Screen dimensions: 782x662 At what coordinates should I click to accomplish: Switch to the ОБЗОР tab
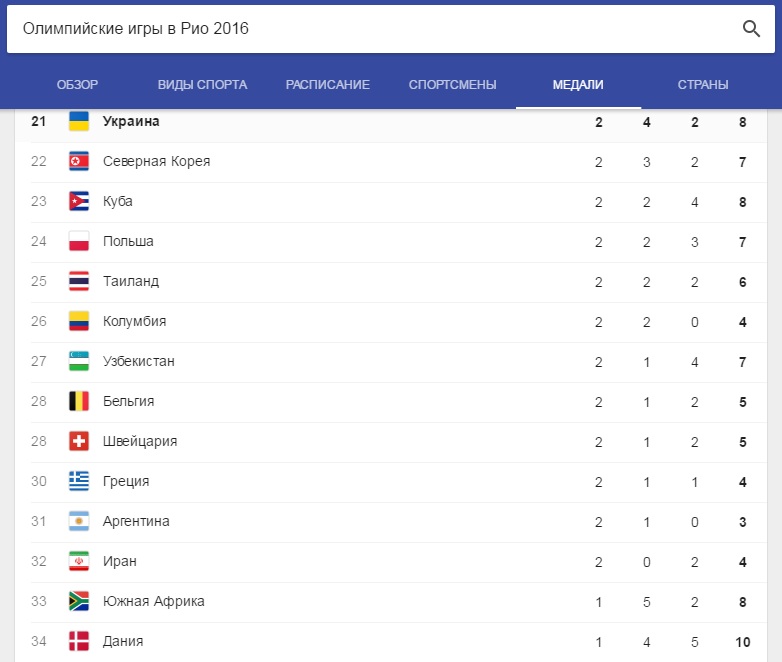77,85
